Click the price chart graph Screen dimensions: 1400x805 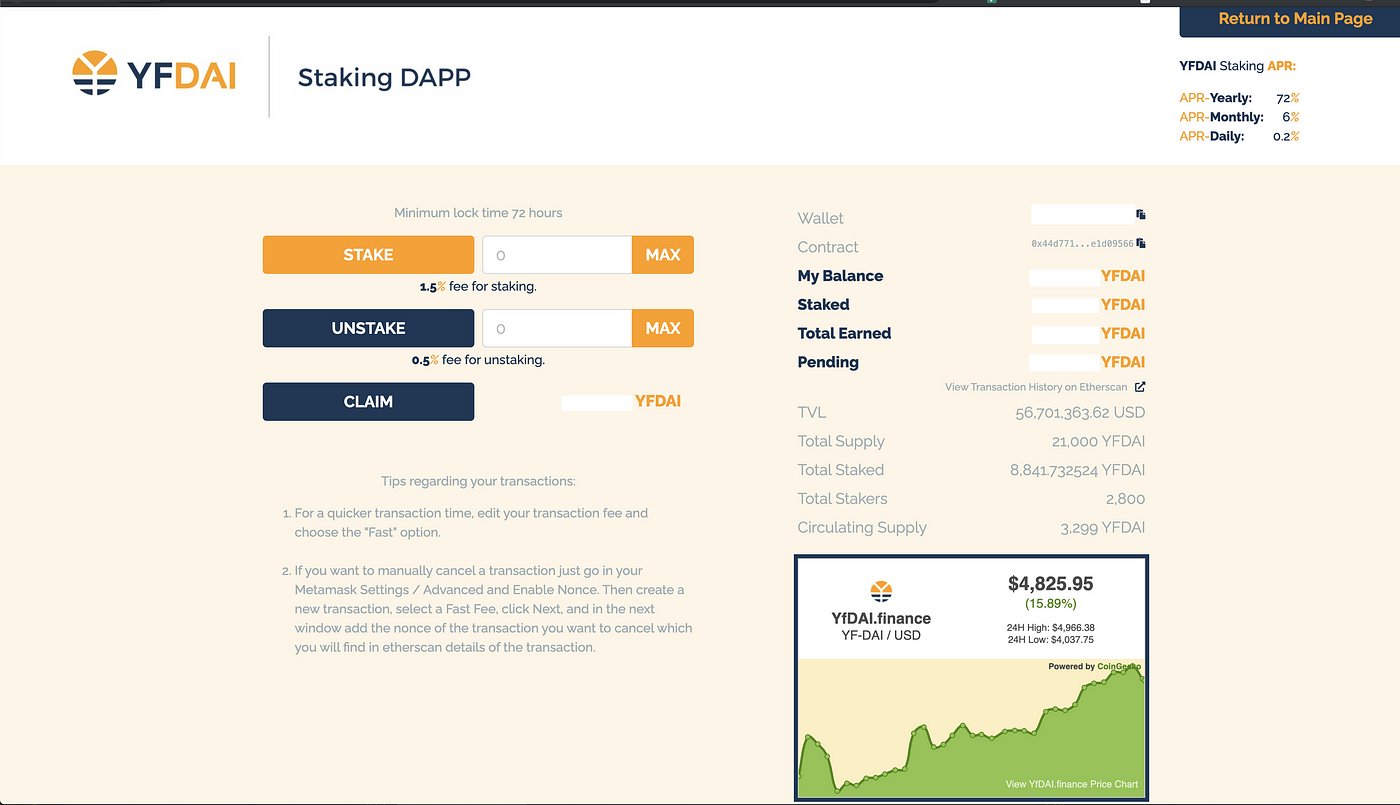(x=971, y=728)
